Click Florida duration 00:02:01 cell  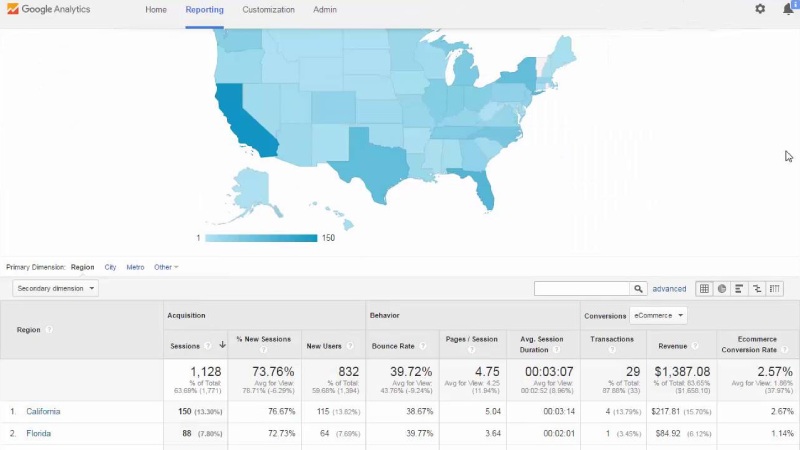click(559, 433)
